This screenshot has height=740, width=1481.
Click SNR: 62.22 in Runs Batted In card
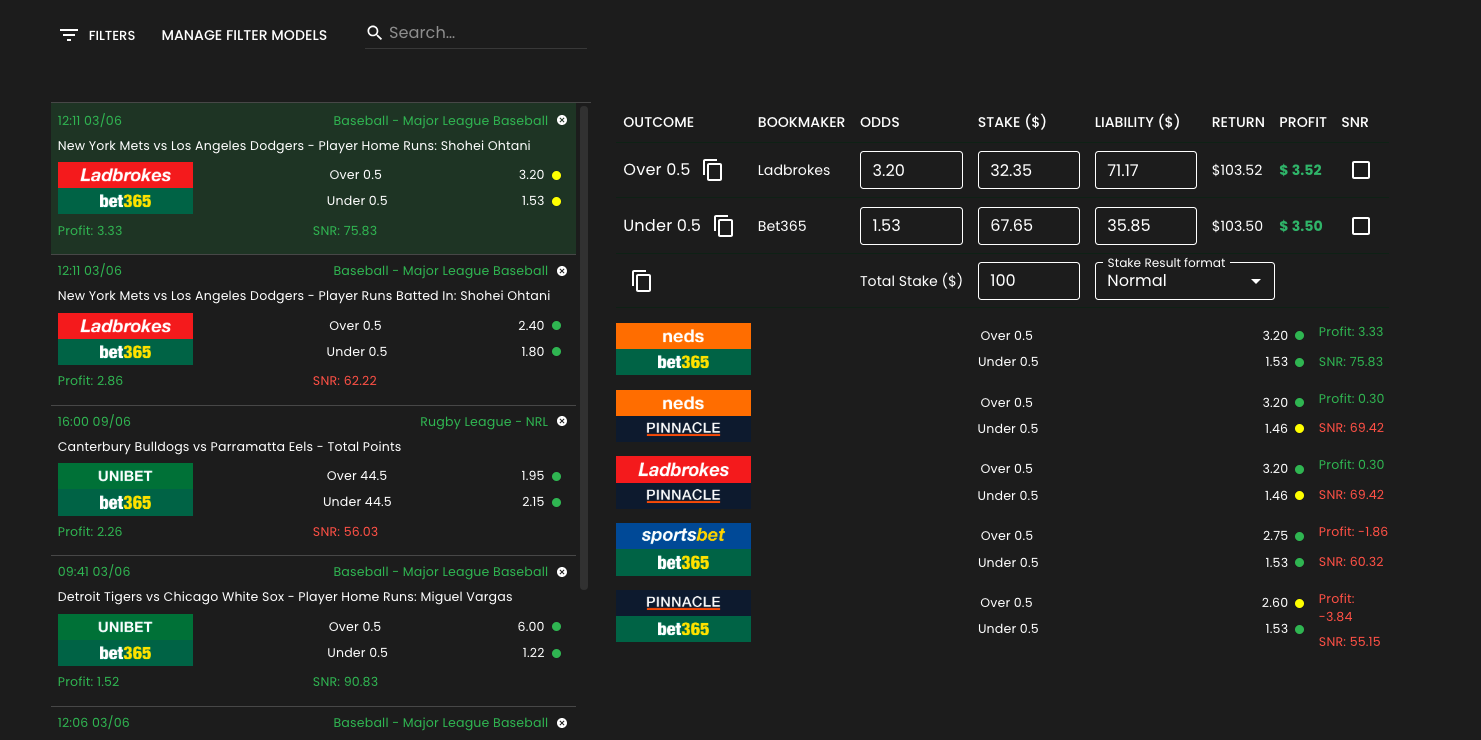click(344, 380)
